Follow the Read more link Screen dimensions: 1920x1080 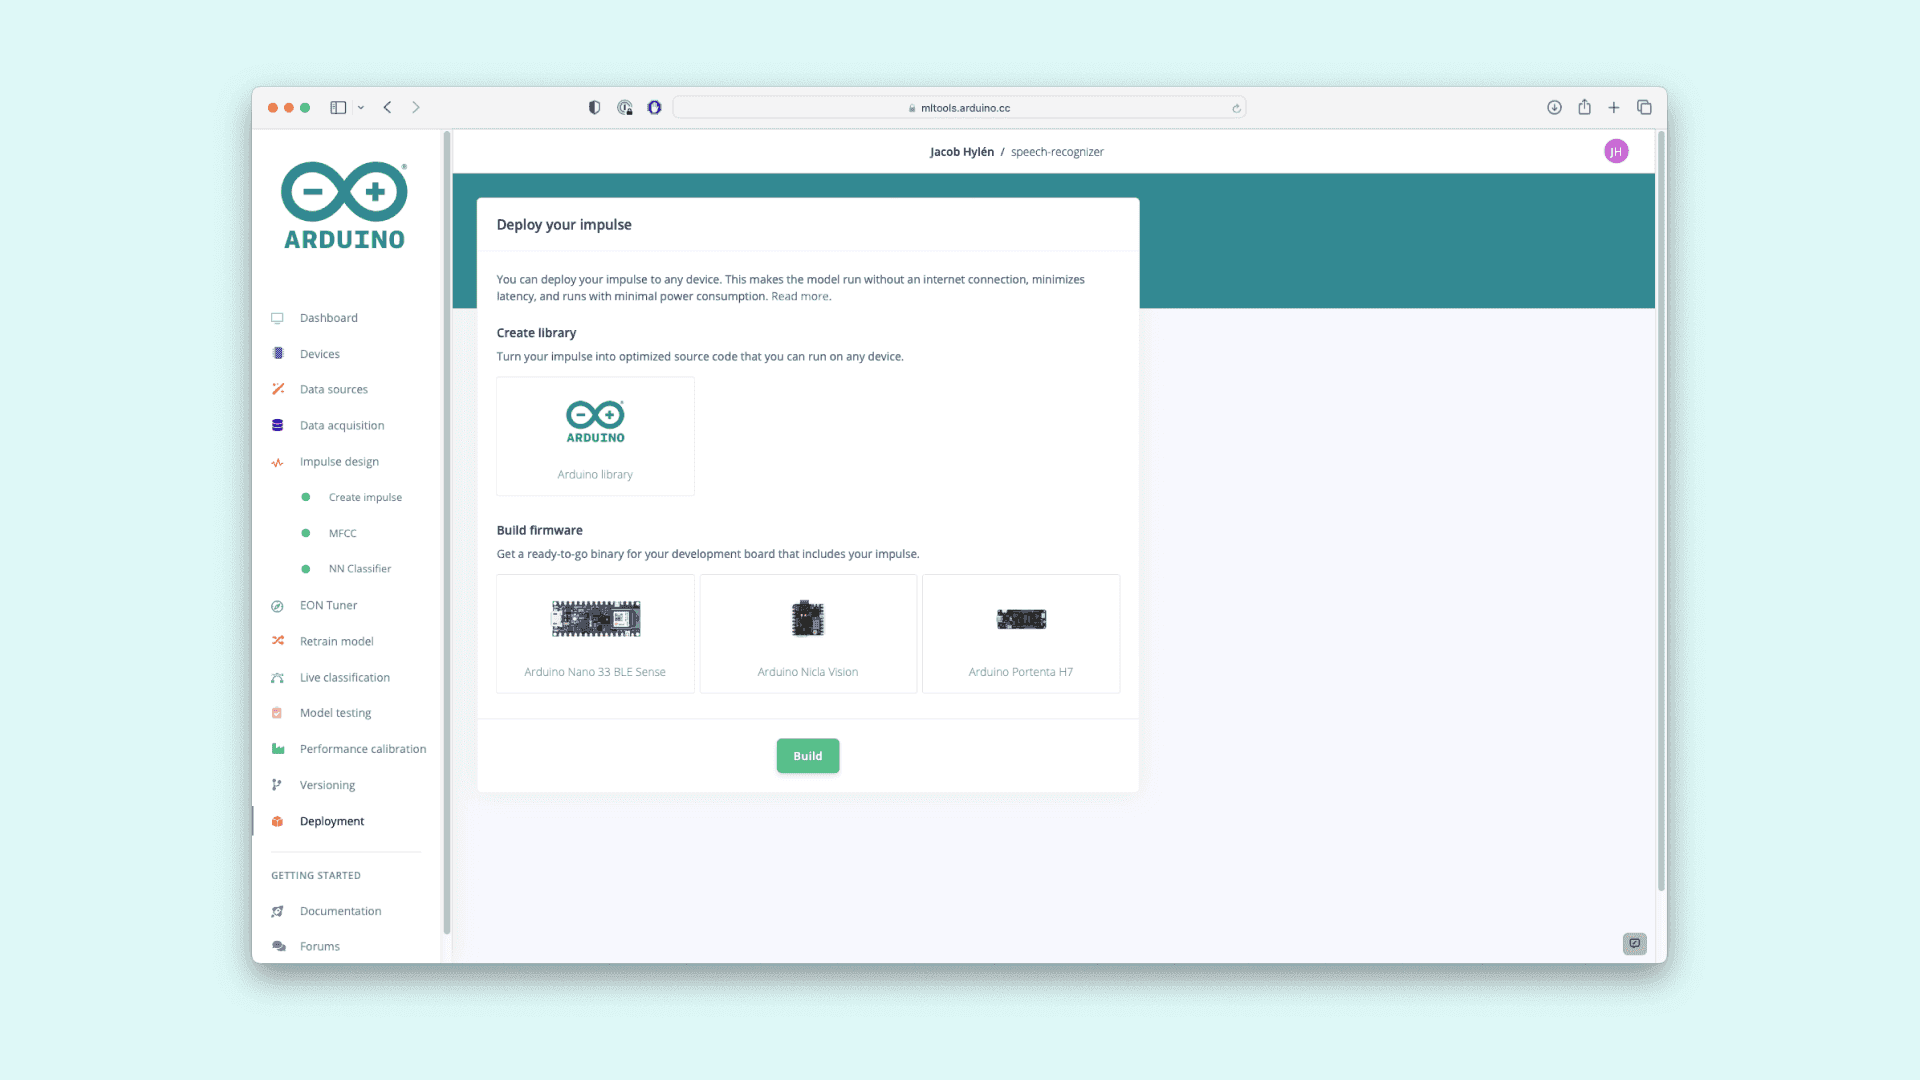pos(800,296)
